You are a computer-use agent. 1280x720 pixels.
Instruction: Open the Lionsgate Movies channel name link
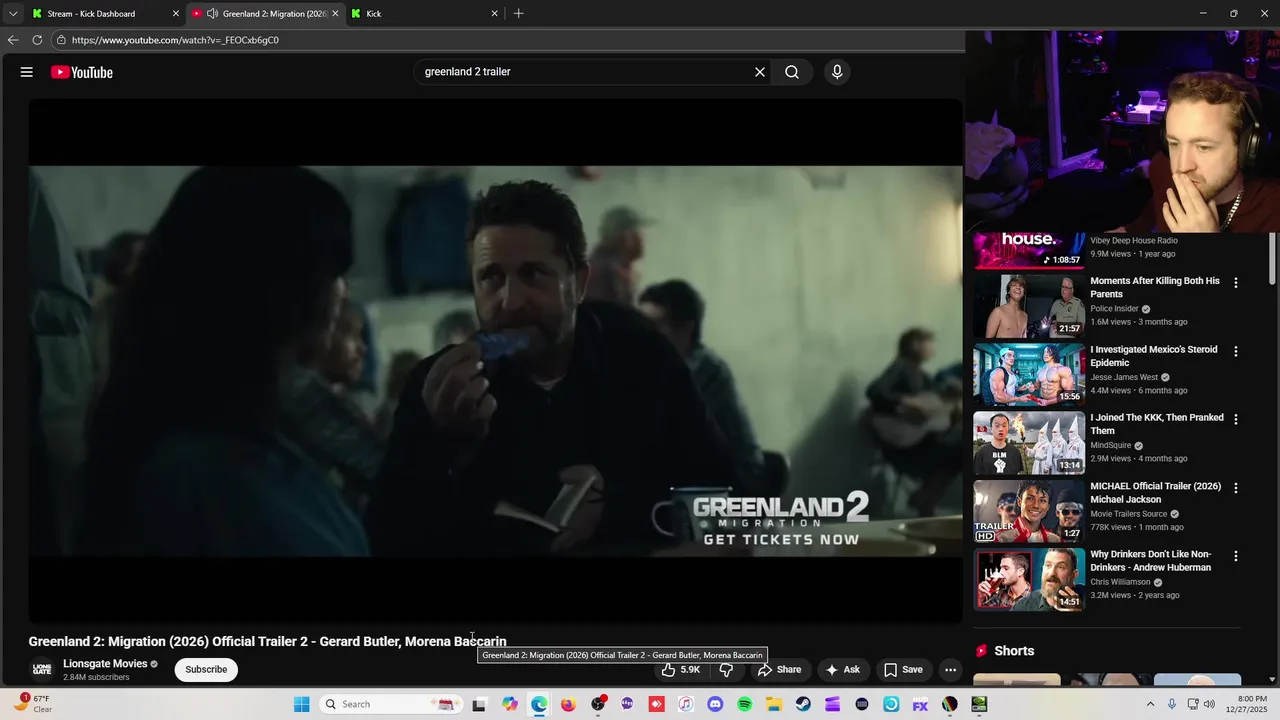105,664
